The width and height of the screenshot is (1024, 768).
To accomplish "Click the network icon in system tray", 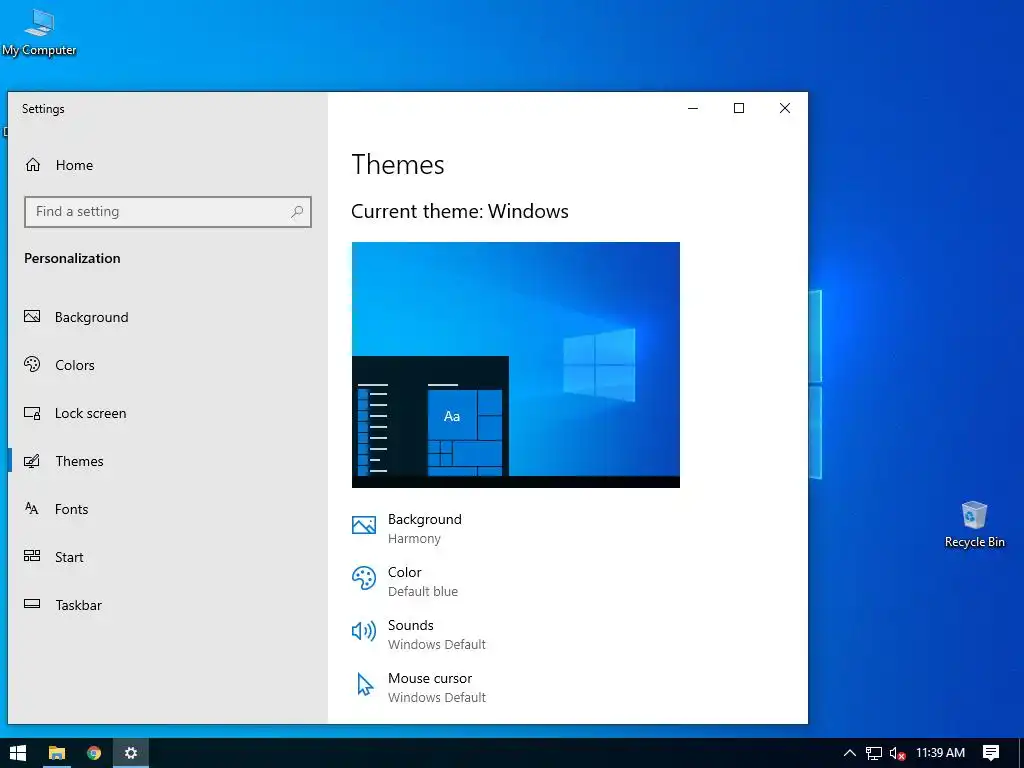I will [874, 753].
